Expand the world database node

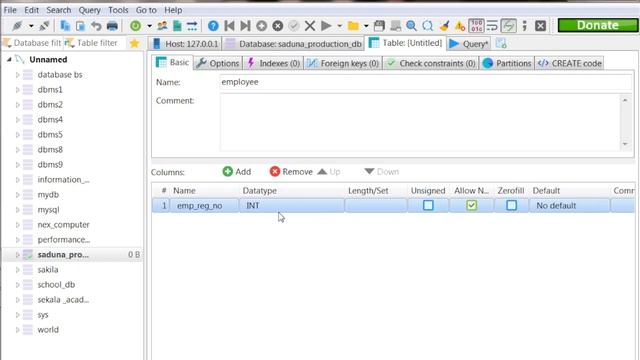click(x=17, y=330)
